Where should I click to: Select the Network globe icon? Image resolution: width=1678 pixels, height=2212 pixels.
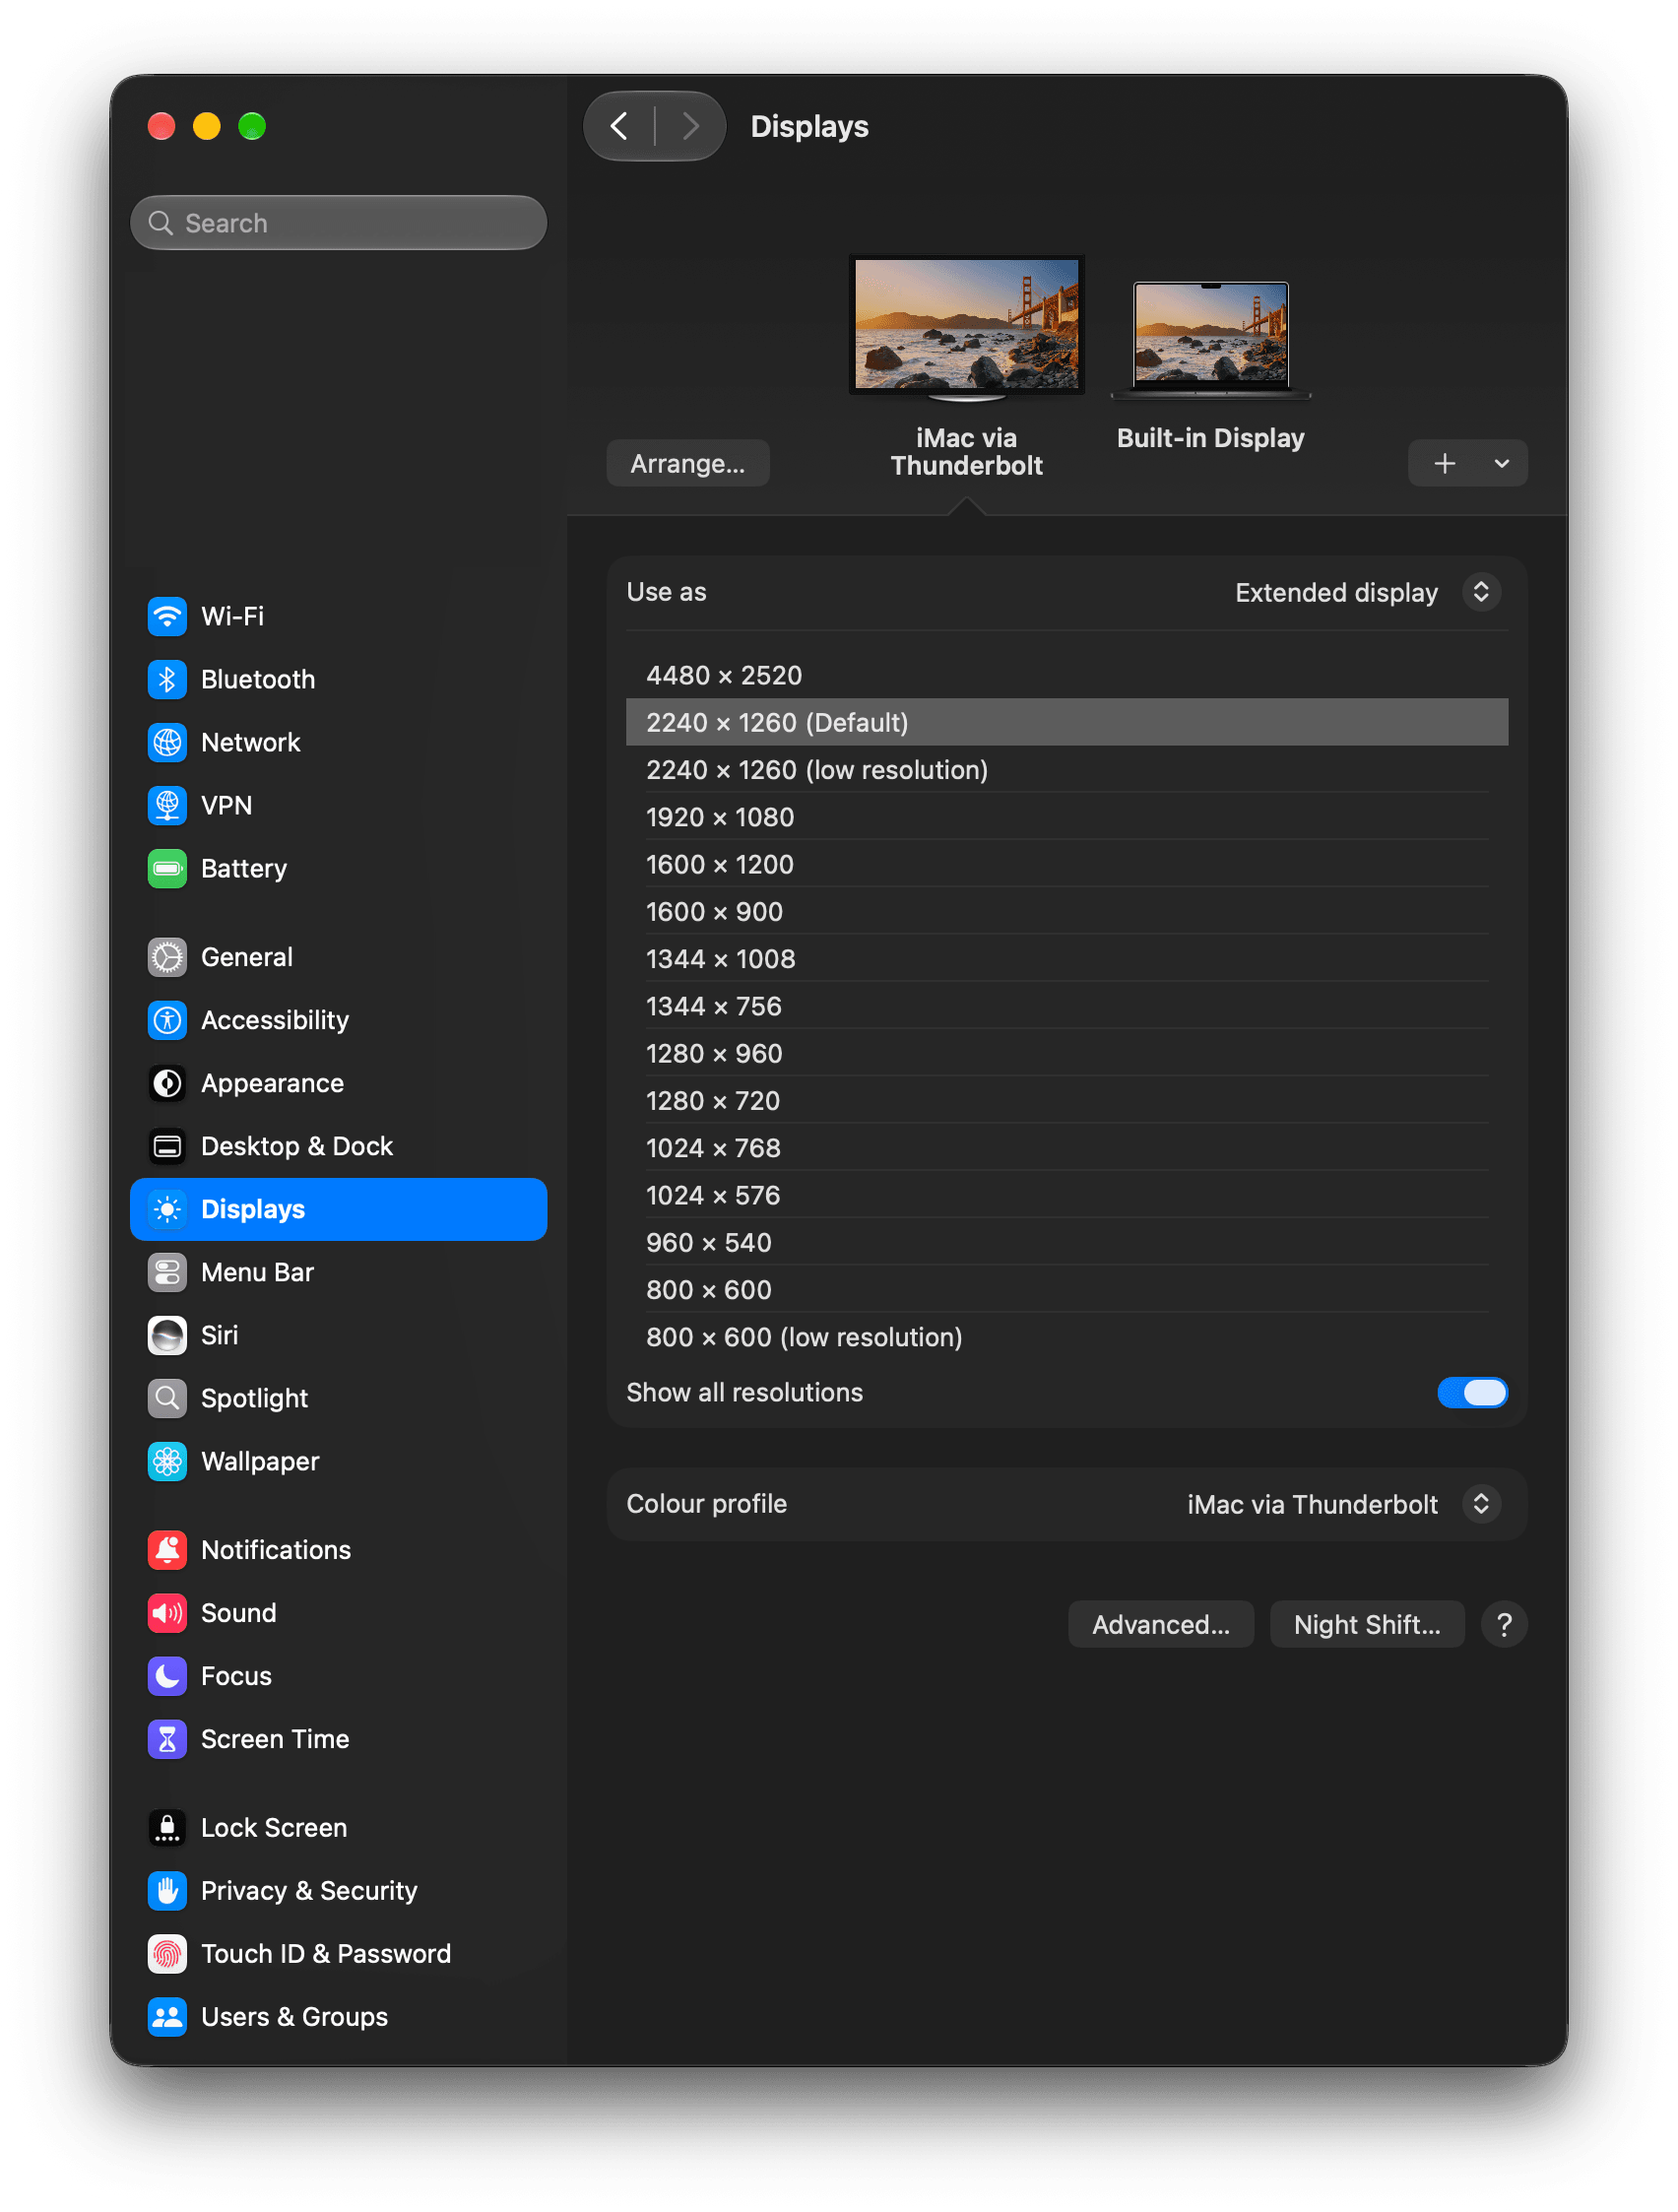[167, 742]
